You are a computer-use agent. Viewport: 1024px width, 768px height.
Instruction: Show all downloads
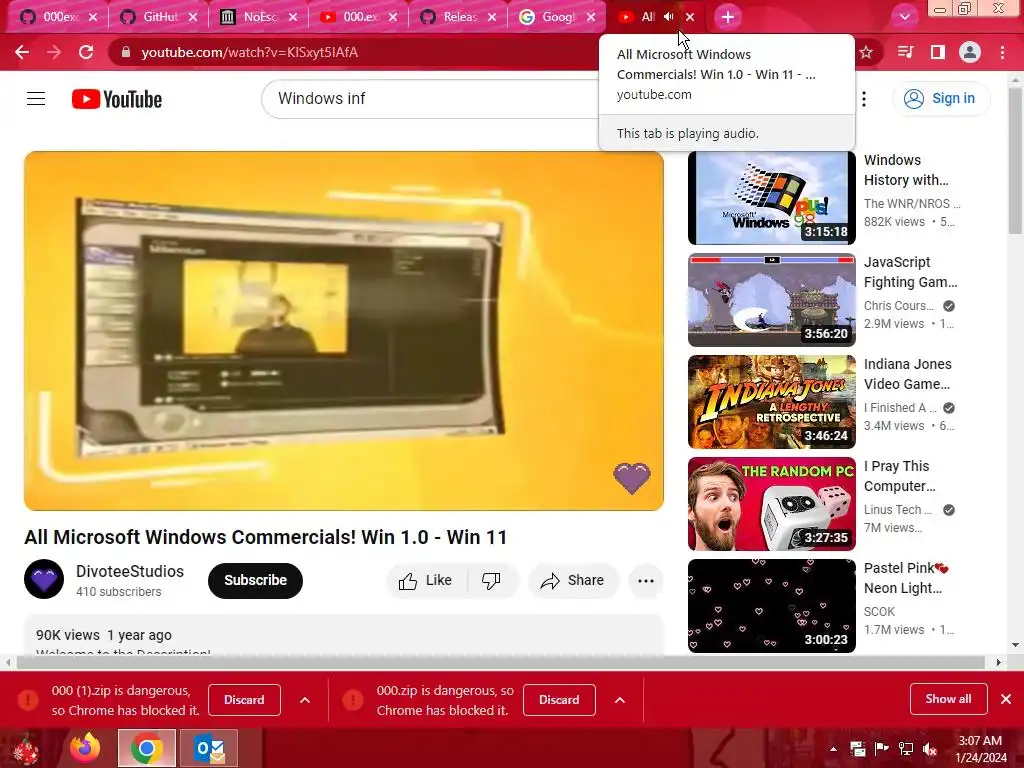tap(948, 699)
